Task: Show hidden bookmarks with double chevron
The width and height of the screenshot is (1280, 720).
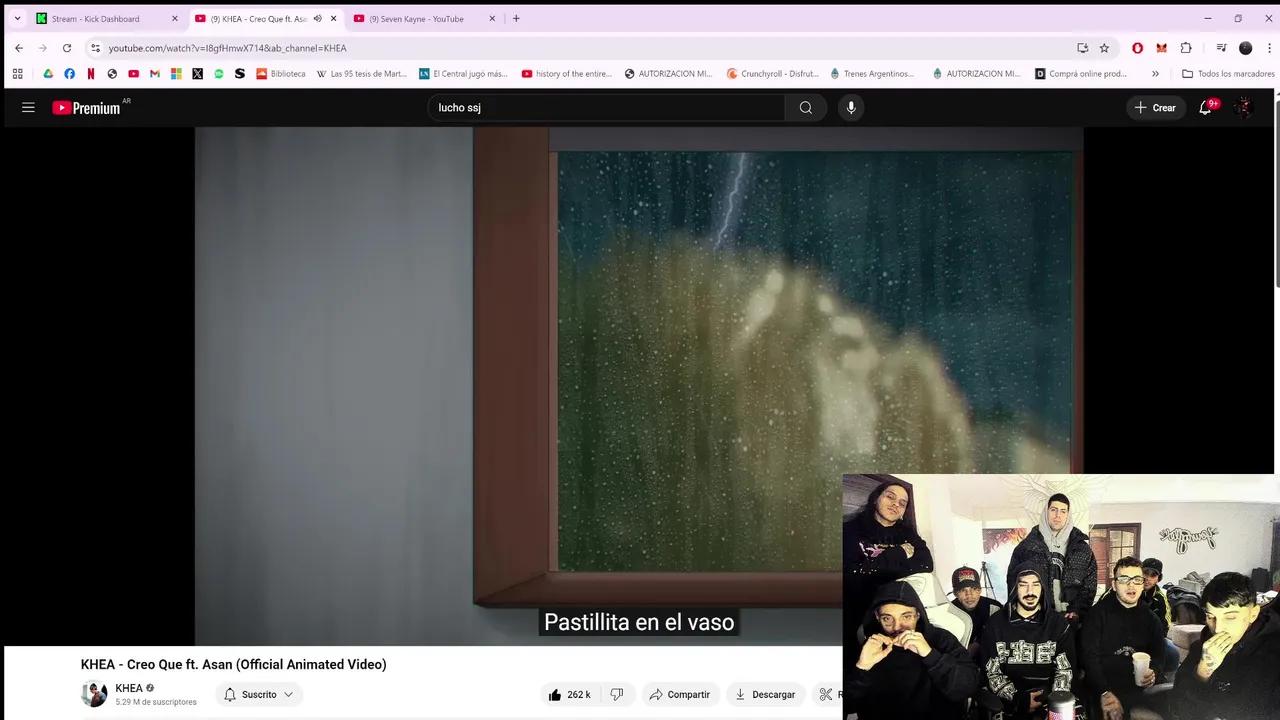Action: tap(1155, 74)
